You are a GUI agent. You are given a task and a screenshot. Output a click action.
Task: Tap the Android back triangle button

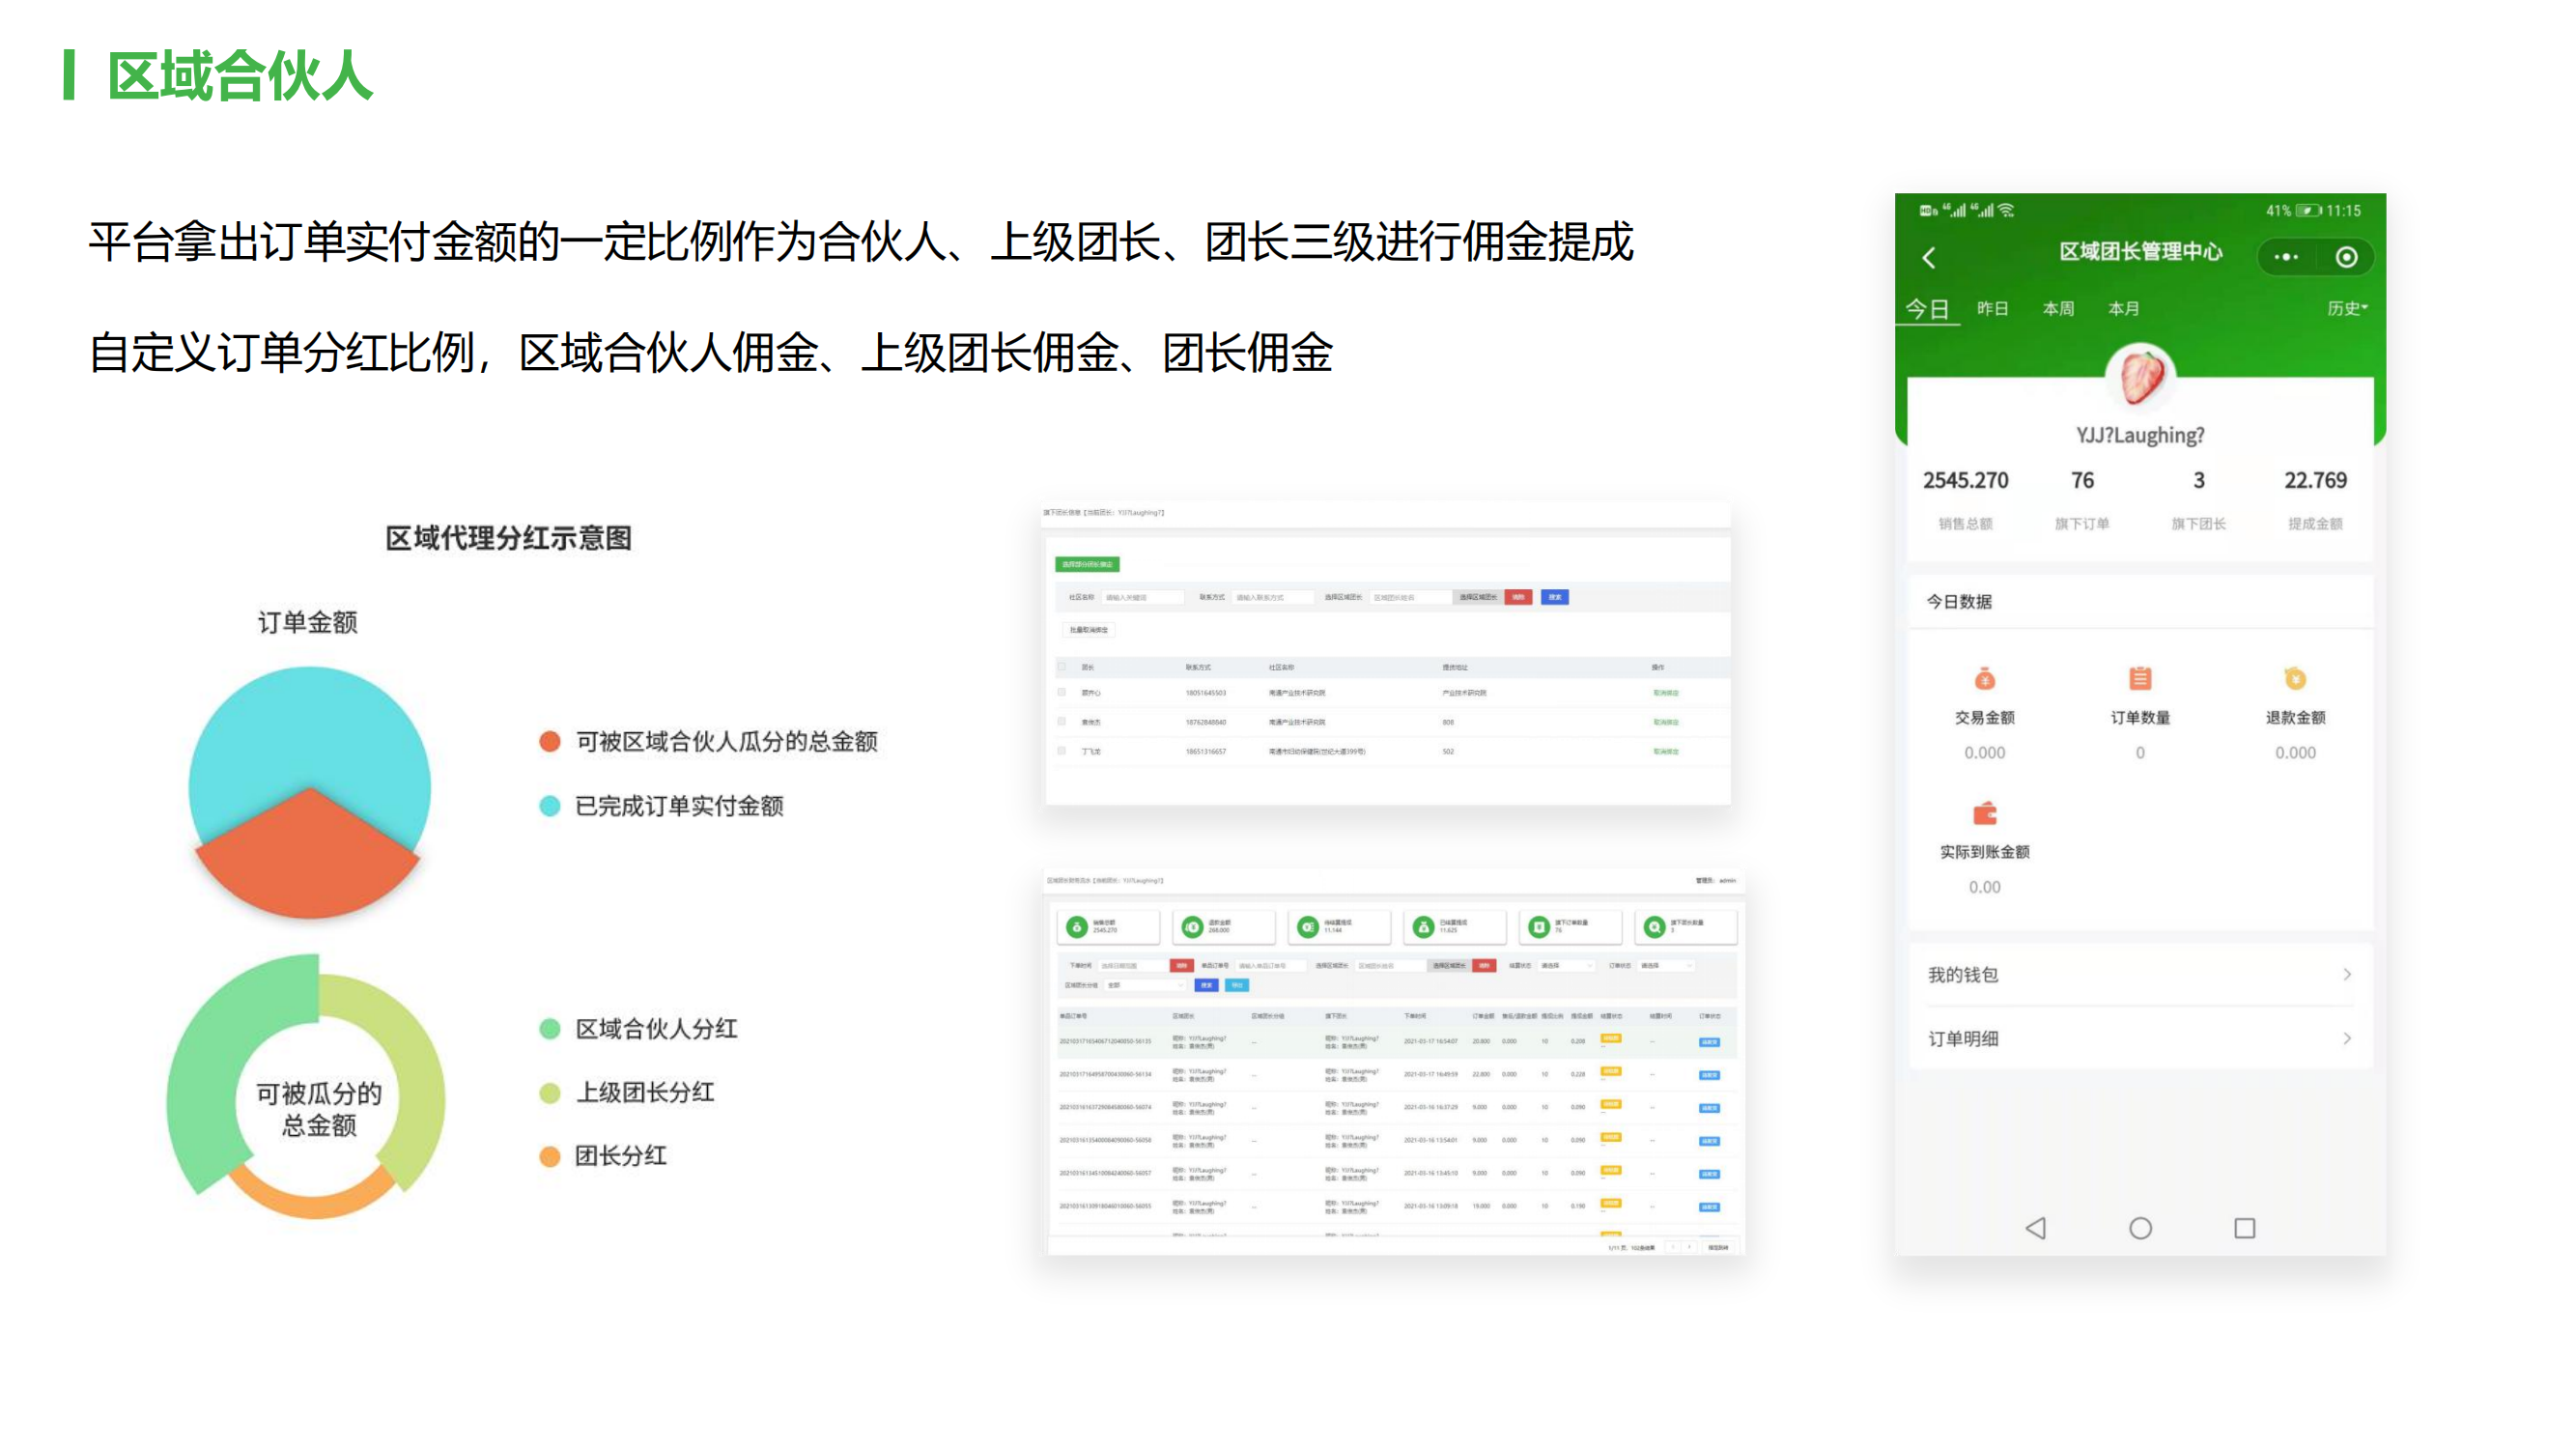pos(2036,1227)
